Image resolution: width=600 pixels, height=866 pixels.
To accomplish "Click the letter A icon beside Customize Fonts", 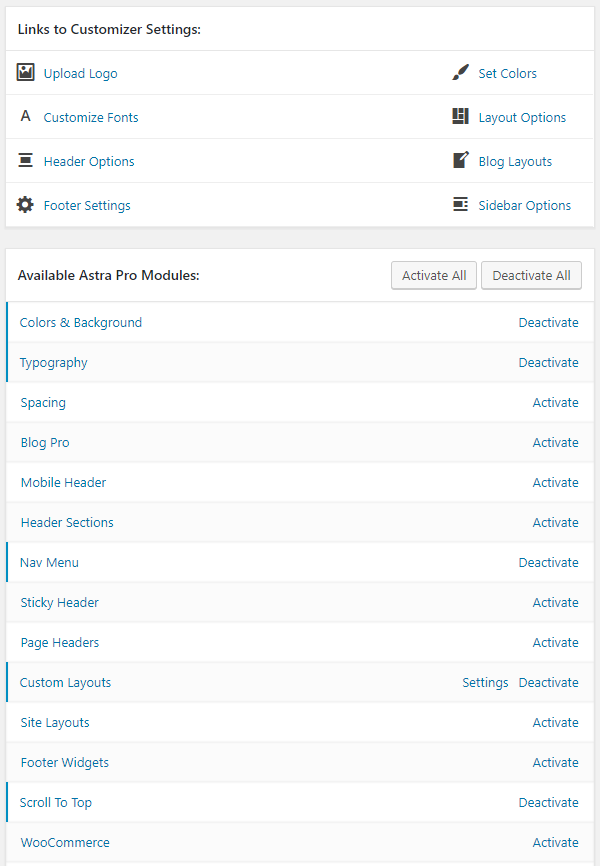I will click(25, 116).
